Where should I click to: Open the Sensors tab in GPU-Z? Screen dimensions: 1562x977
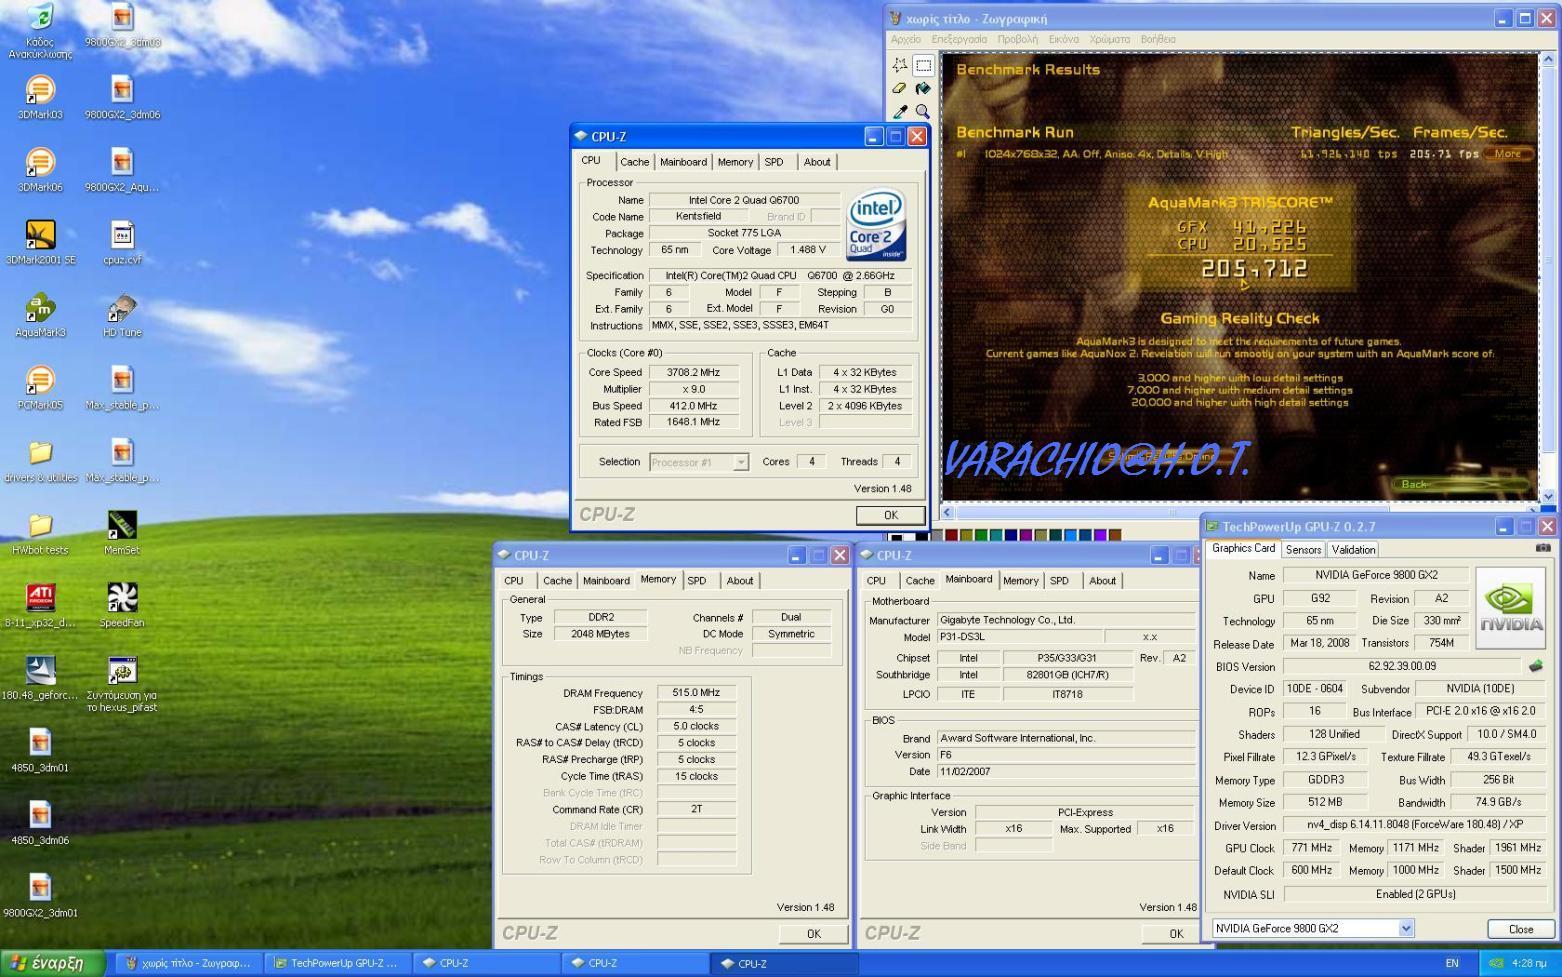1303,550
